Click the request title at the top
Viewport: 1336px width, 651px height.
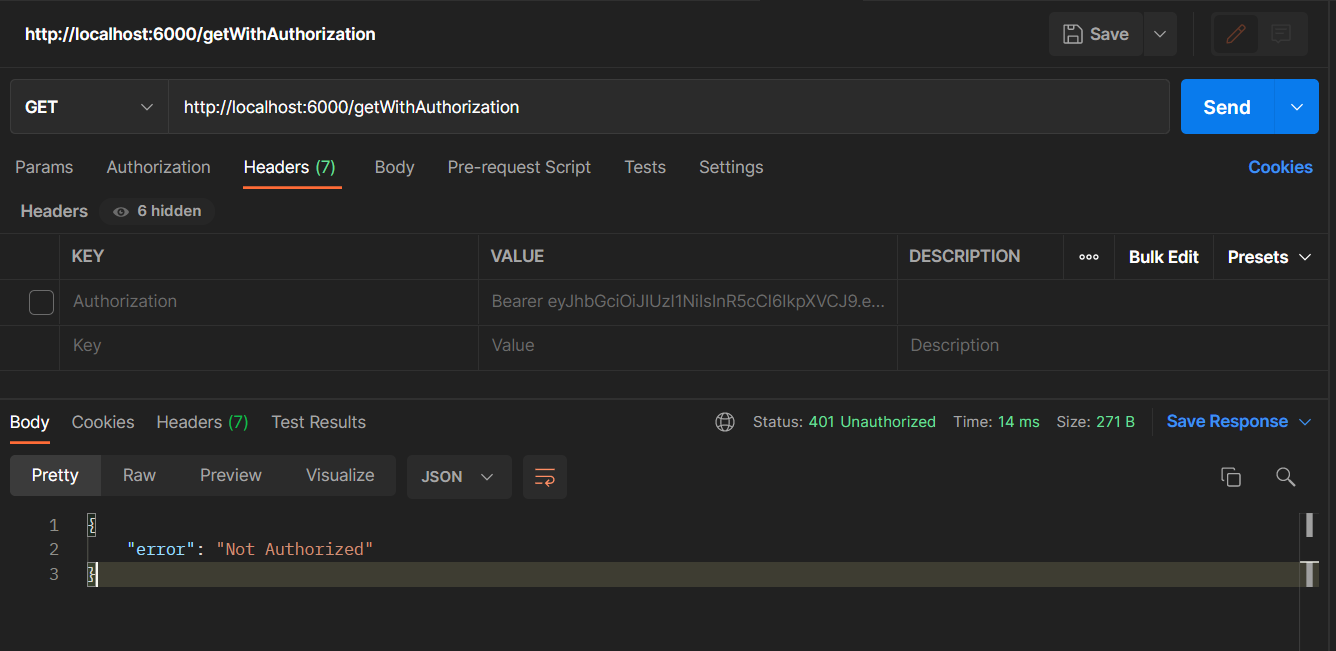click(x=200, y=34)
